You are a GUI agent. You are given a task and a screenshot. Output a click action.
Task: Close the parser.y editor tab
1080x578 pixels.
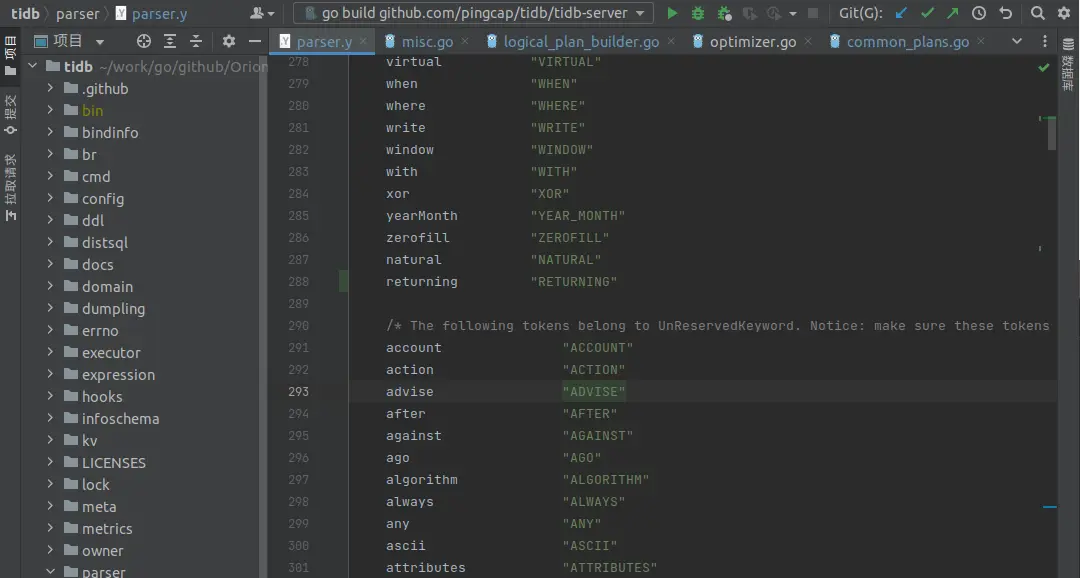(363, 42)
